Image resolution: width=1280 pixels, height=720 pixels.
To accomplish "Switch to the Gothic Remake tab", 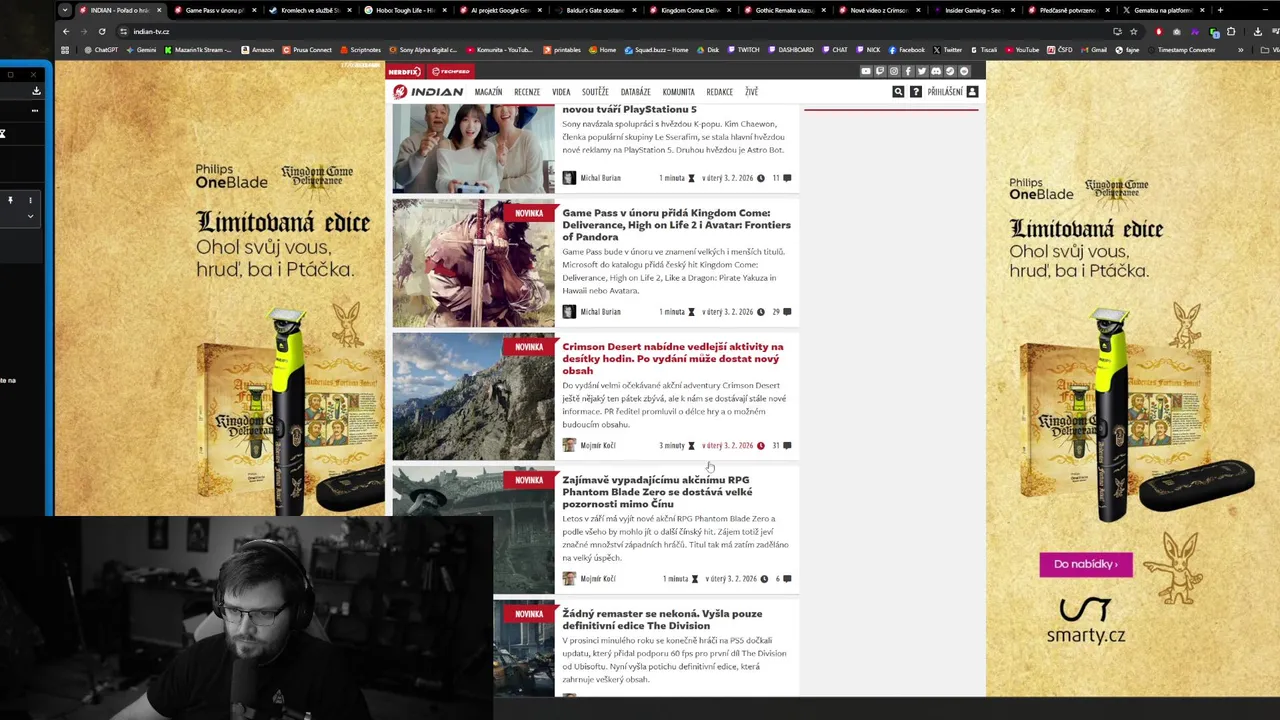I will (785, 10).
